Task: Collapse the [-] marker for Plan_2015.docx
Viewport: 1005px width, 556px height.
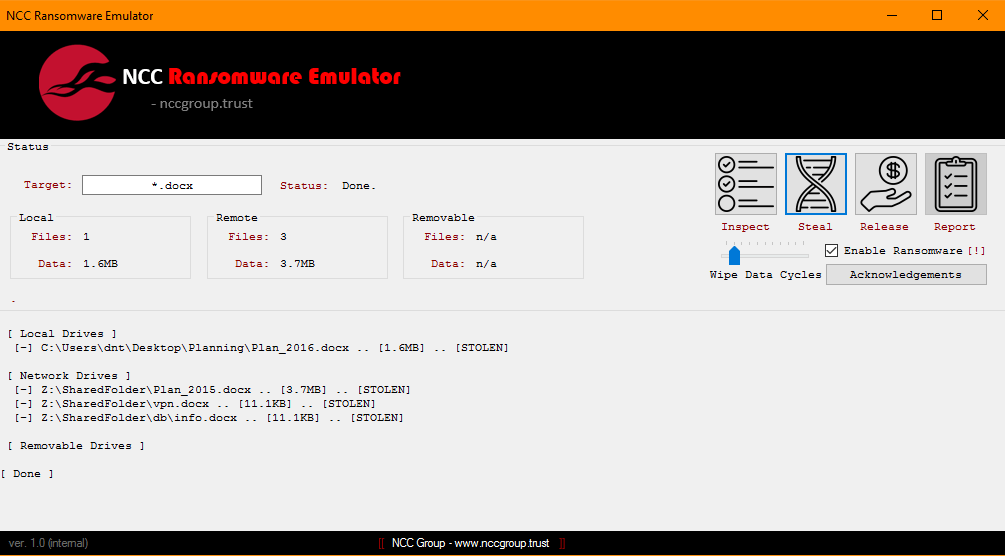Action: tap(23, 390)
